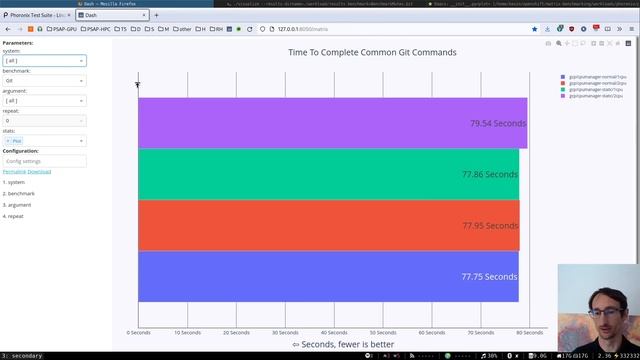Click the purple 79.54 Seconds bar
The image size is (640, 360).
pos(333,123)
